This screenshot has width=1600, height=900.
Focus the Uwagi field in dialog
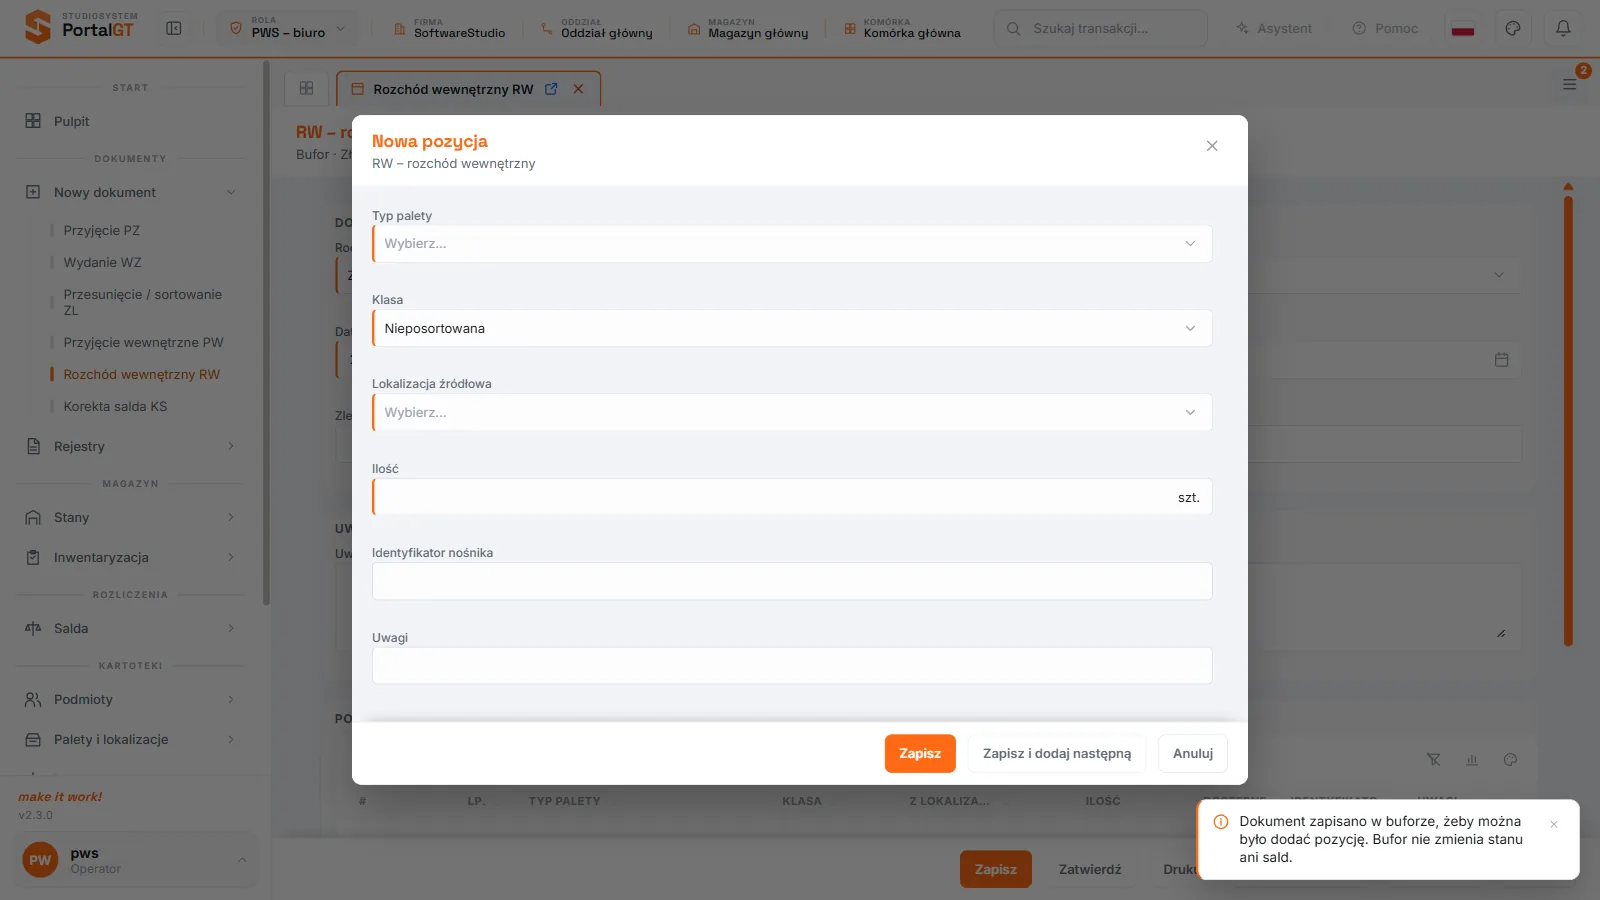[792, 666]
